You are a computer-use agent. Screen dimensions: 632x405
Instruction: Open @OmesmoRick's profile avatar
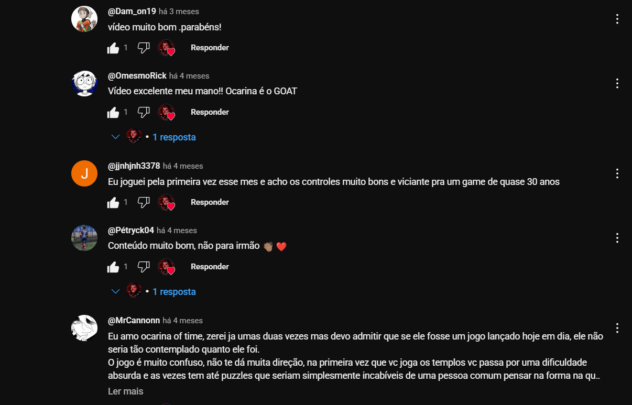click(x=84, y=83)
